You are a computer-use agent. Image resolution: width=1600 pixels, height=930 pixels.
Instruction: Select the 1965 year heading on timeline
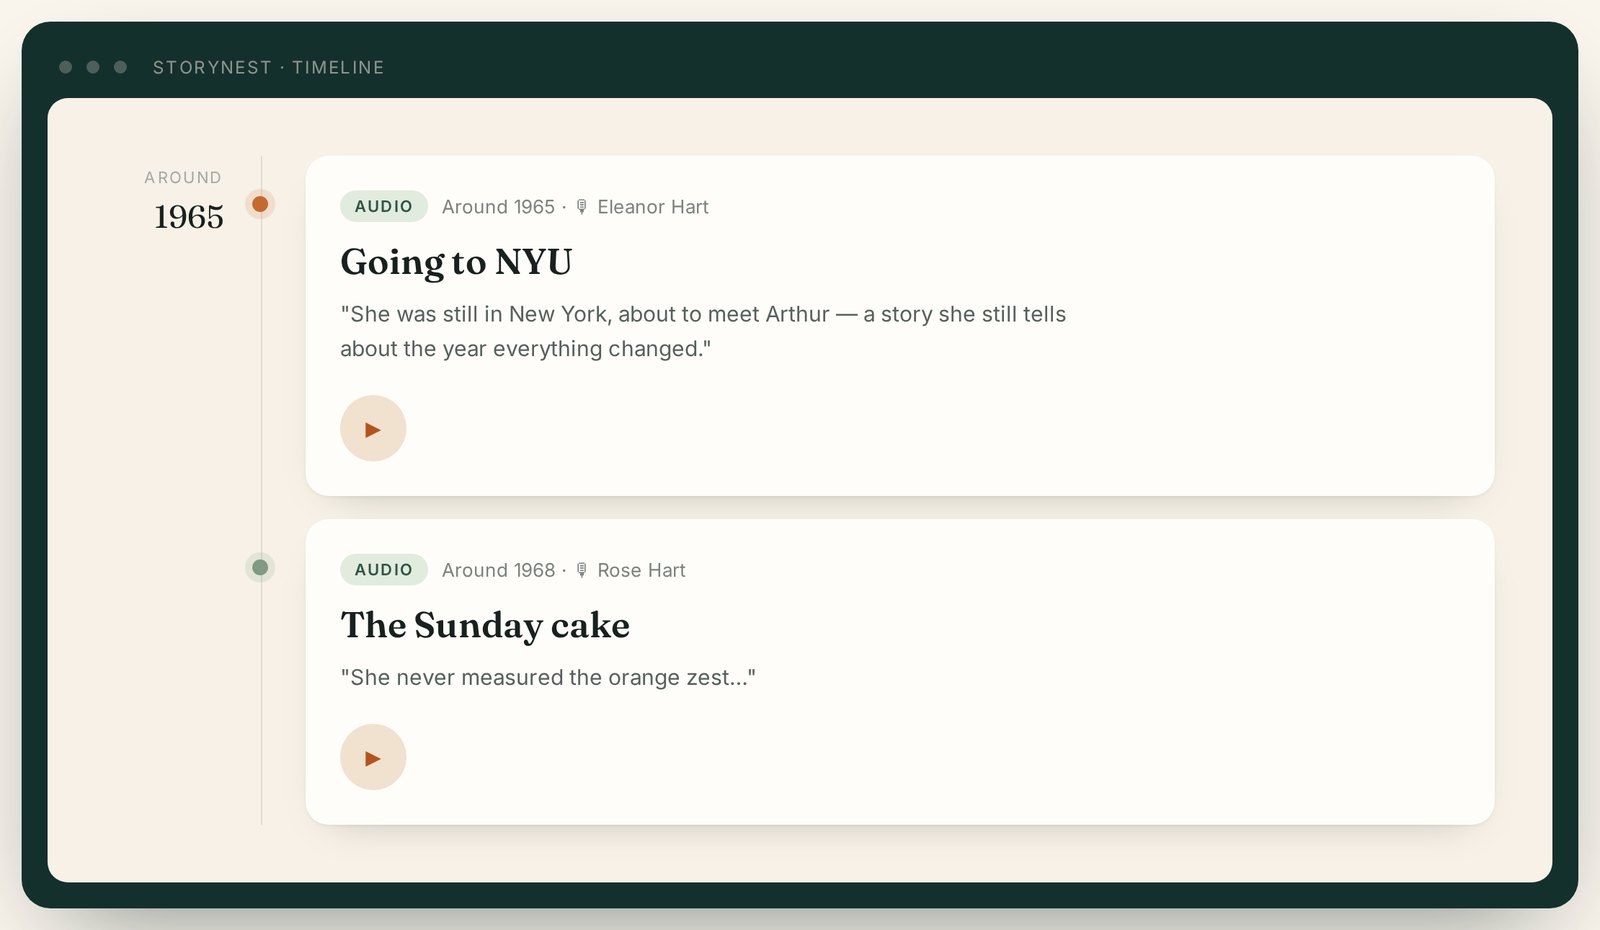189,216
